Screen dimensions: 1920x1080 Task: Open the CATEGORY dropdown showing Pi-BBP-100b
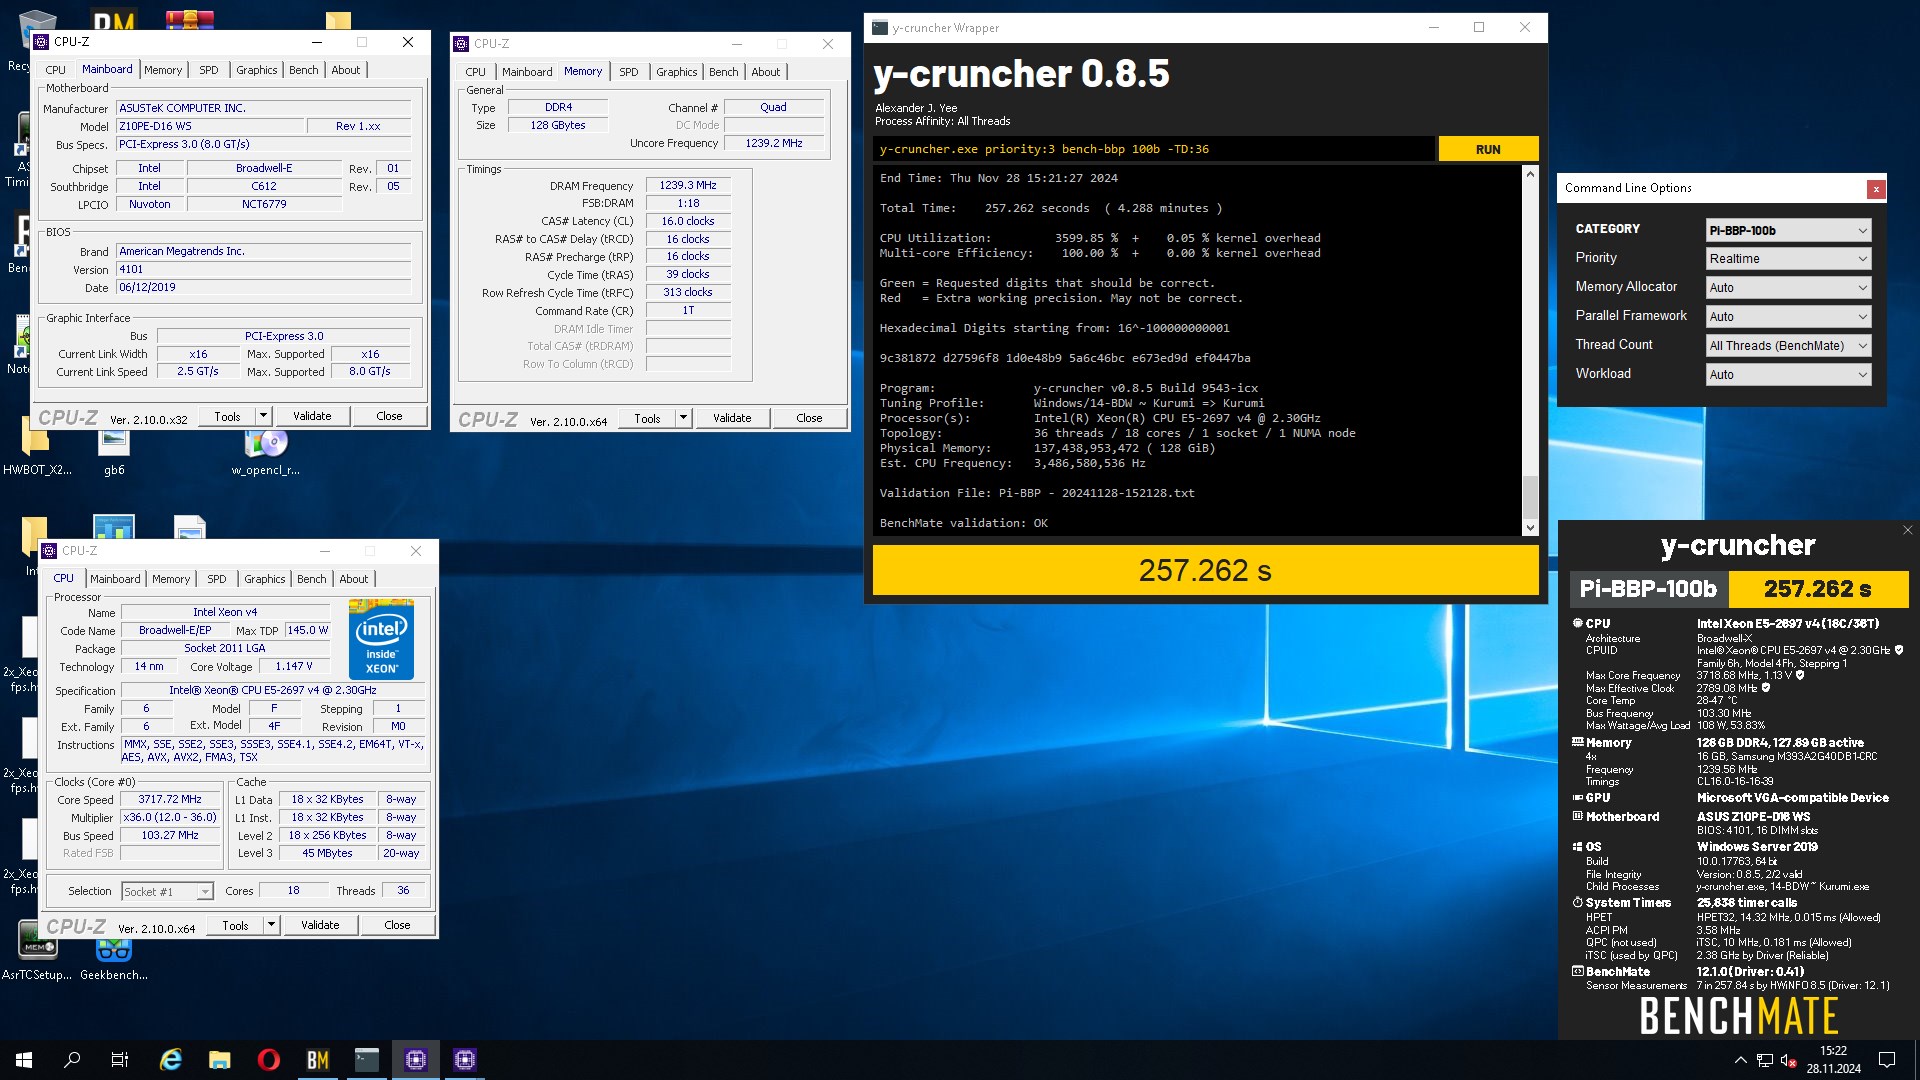pos(1788,230)
